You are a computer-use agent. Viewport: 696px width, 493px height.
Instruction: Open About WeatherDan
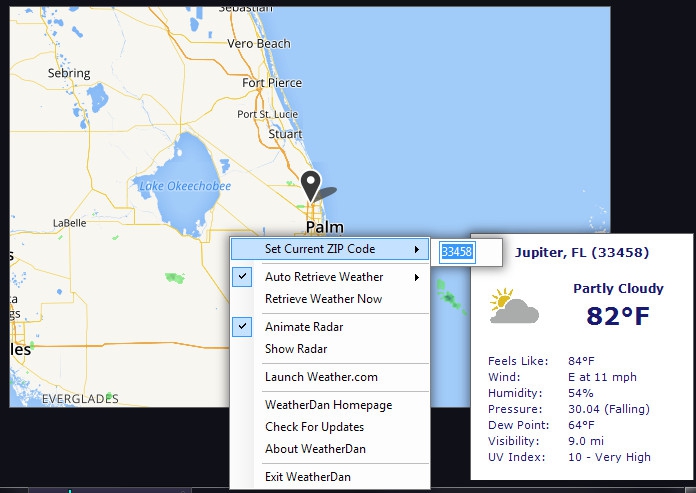(x=315, y=449)
